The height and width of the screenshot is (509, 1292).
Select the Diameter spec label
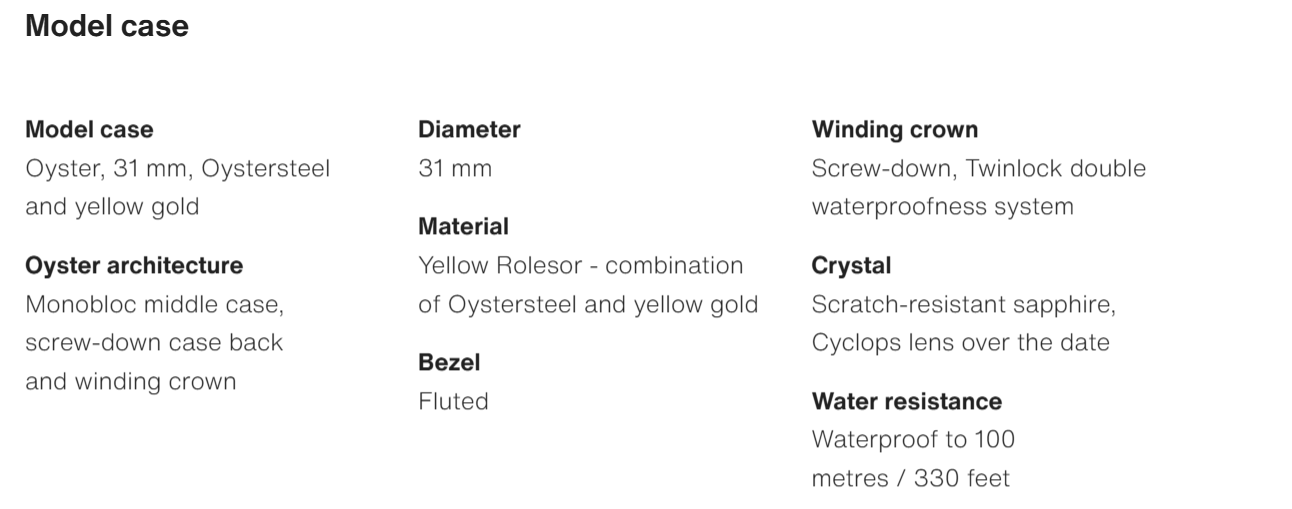[x=469, y=129]
